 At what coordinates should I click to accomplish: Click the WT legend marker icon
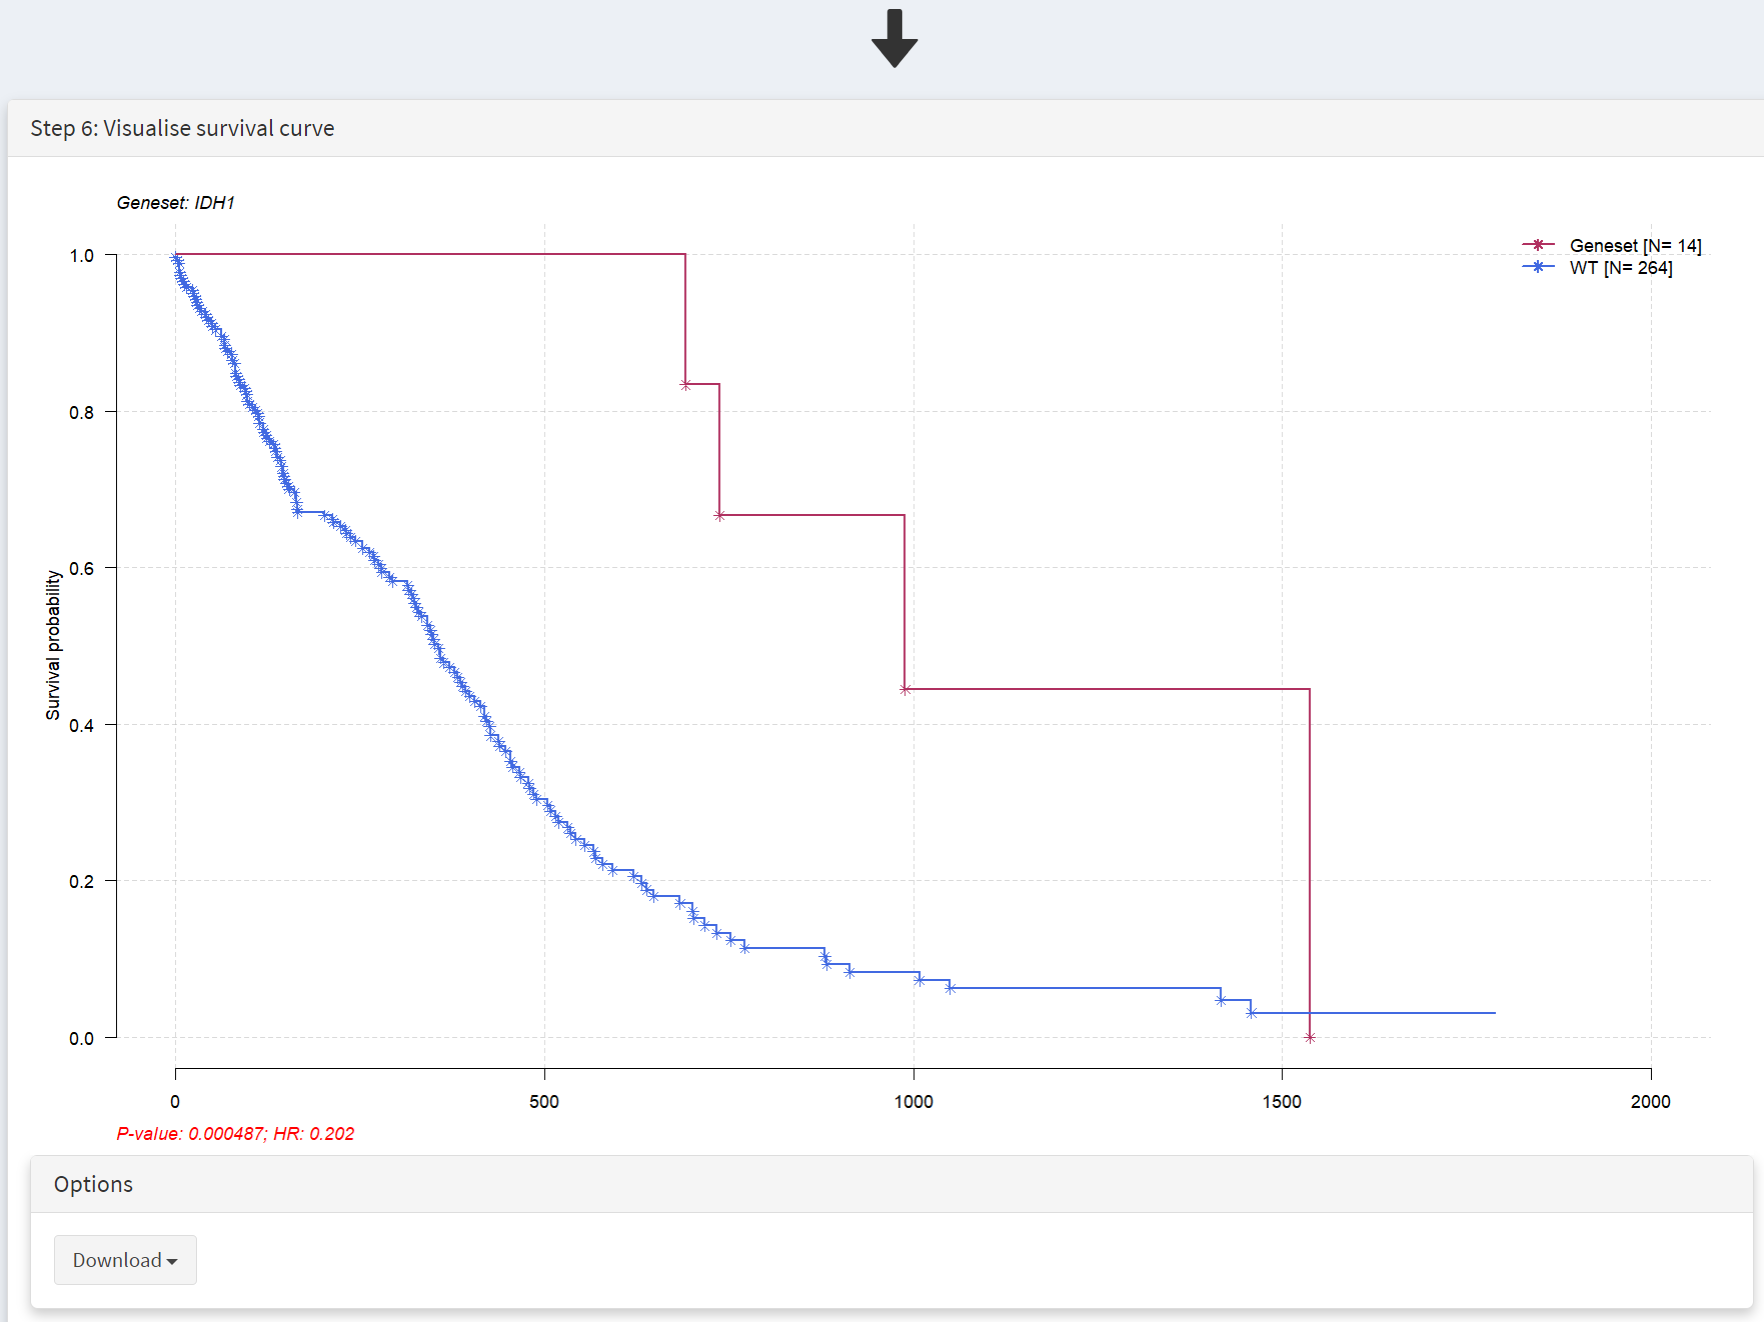1538,267
